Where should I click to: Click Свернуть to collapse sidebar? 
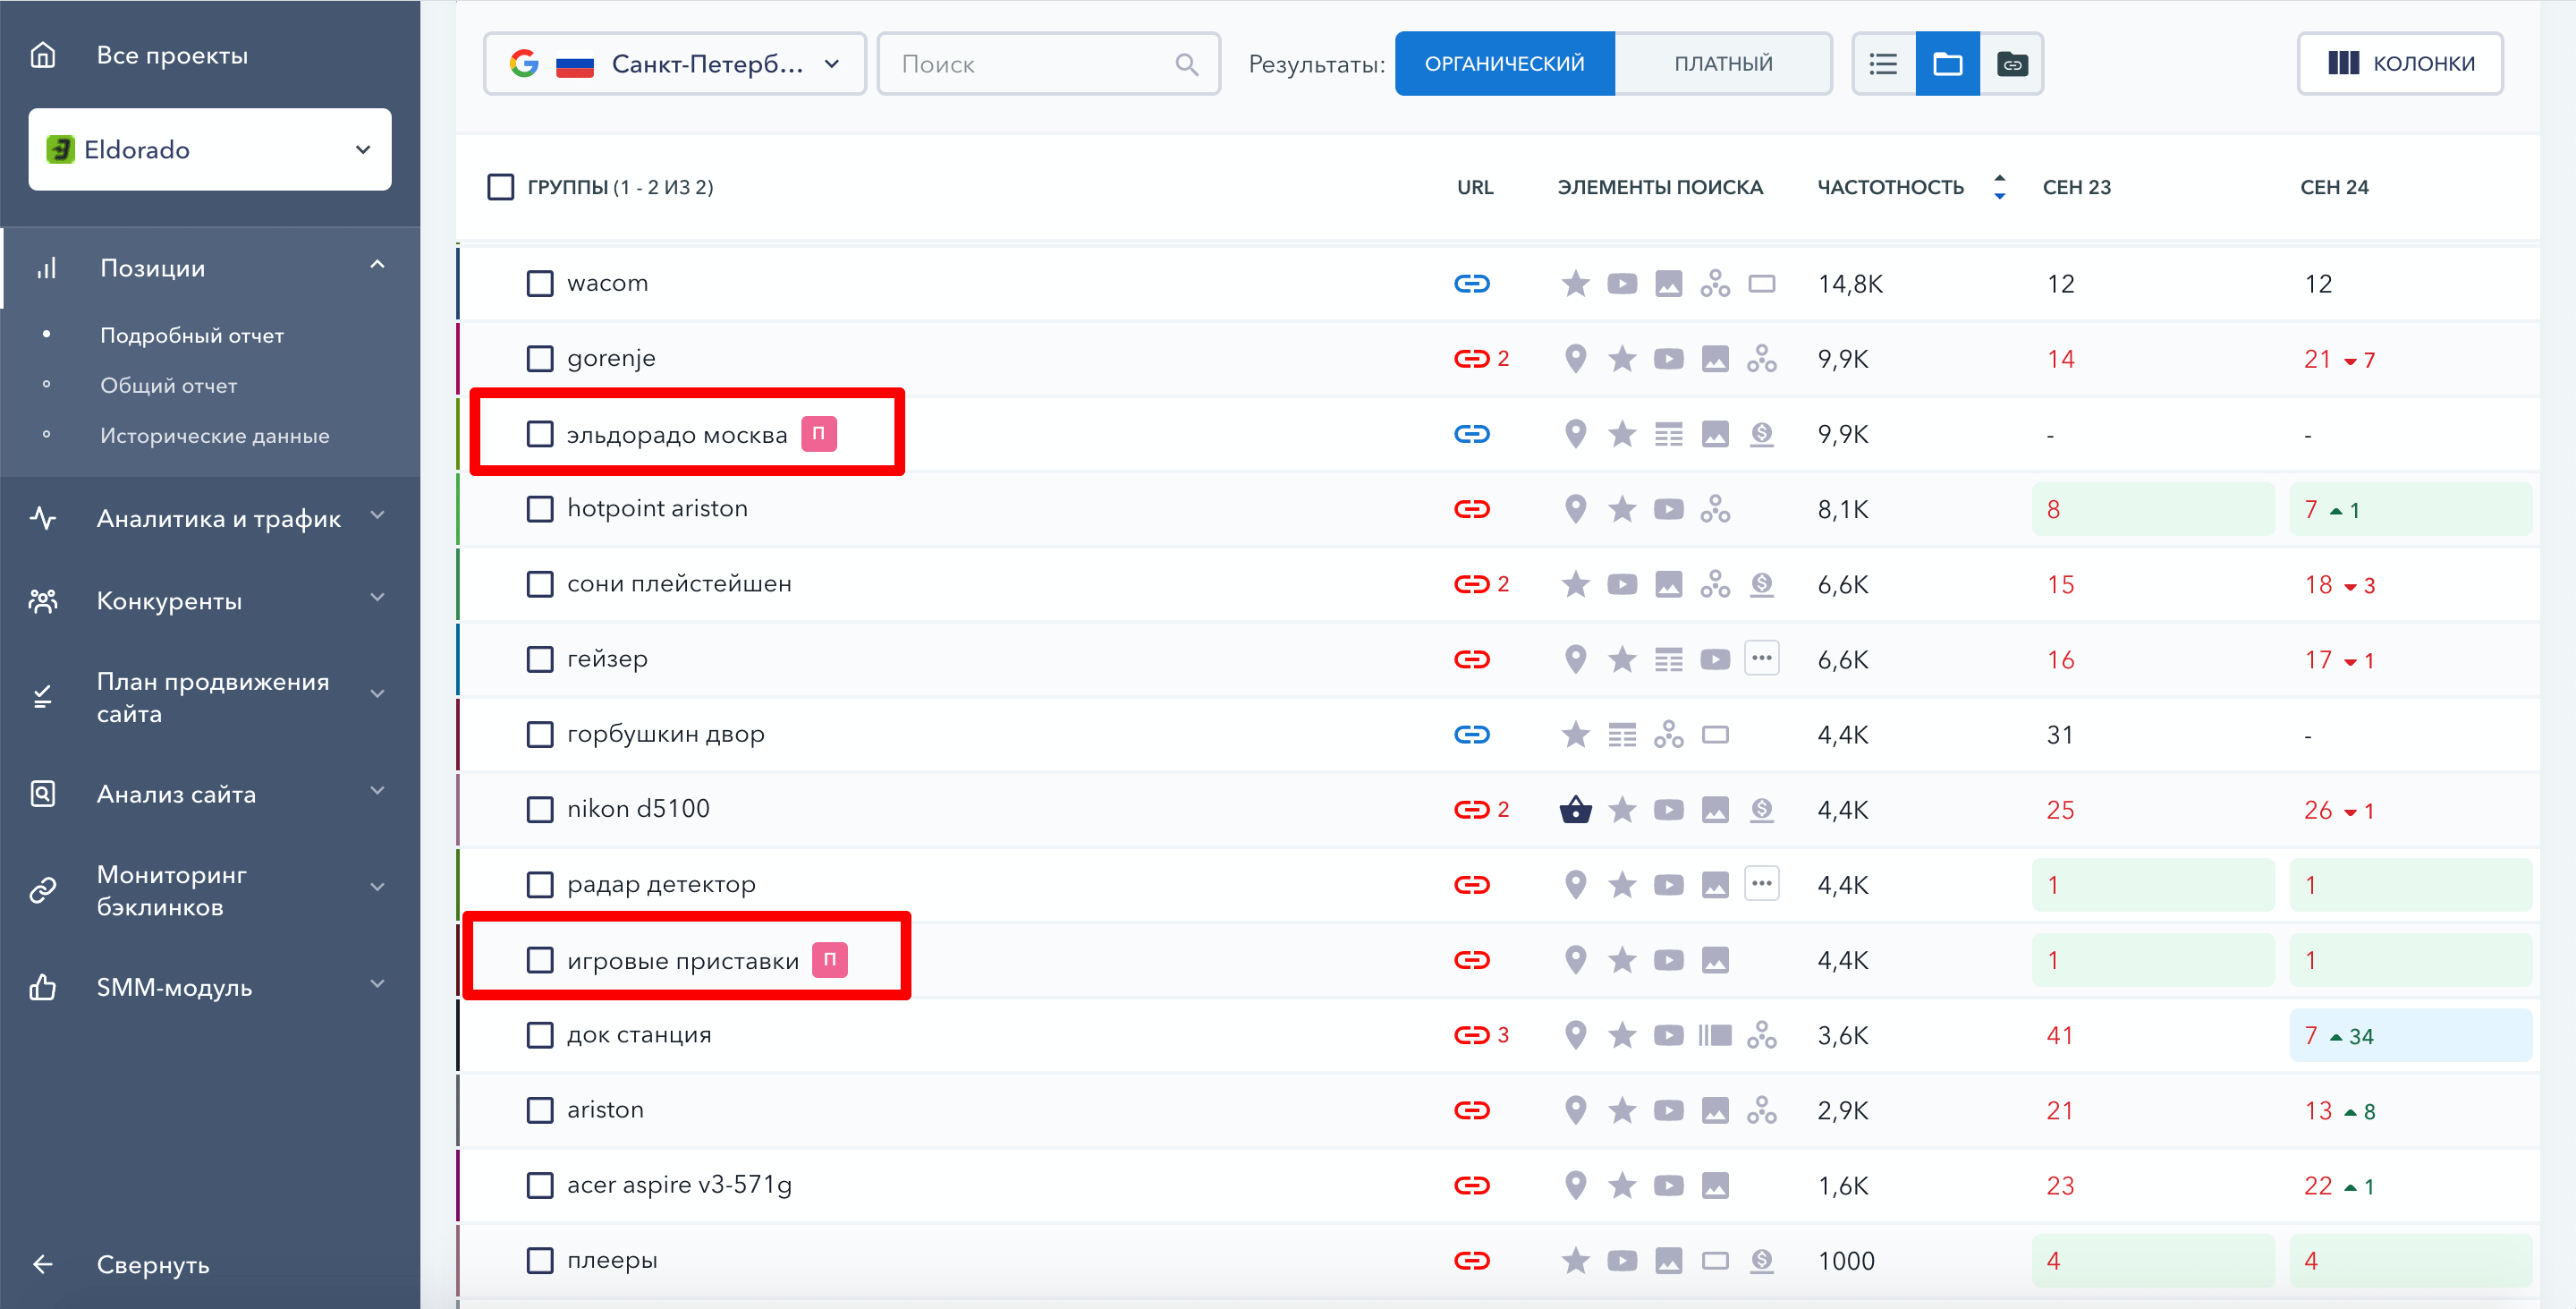pos(153,1265)
